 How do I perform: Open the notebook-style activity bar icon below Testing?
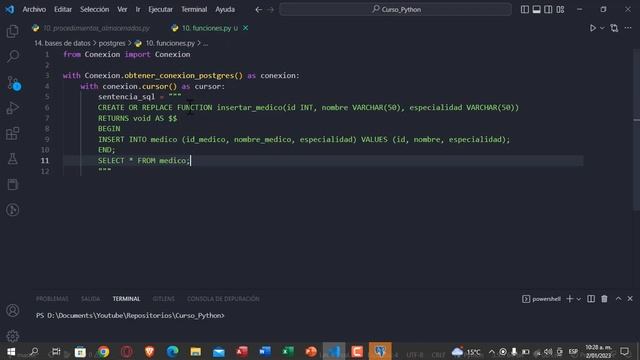(x=13, y=184)
